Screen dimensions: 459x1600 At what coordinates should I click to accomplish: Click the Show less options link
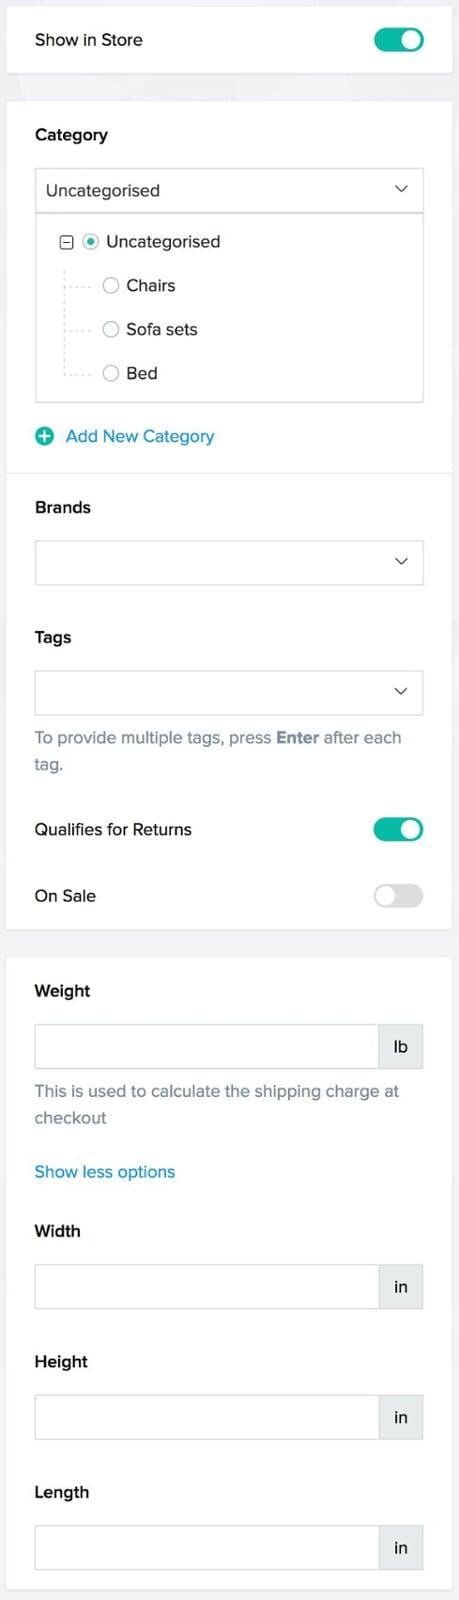point(105,1172)
